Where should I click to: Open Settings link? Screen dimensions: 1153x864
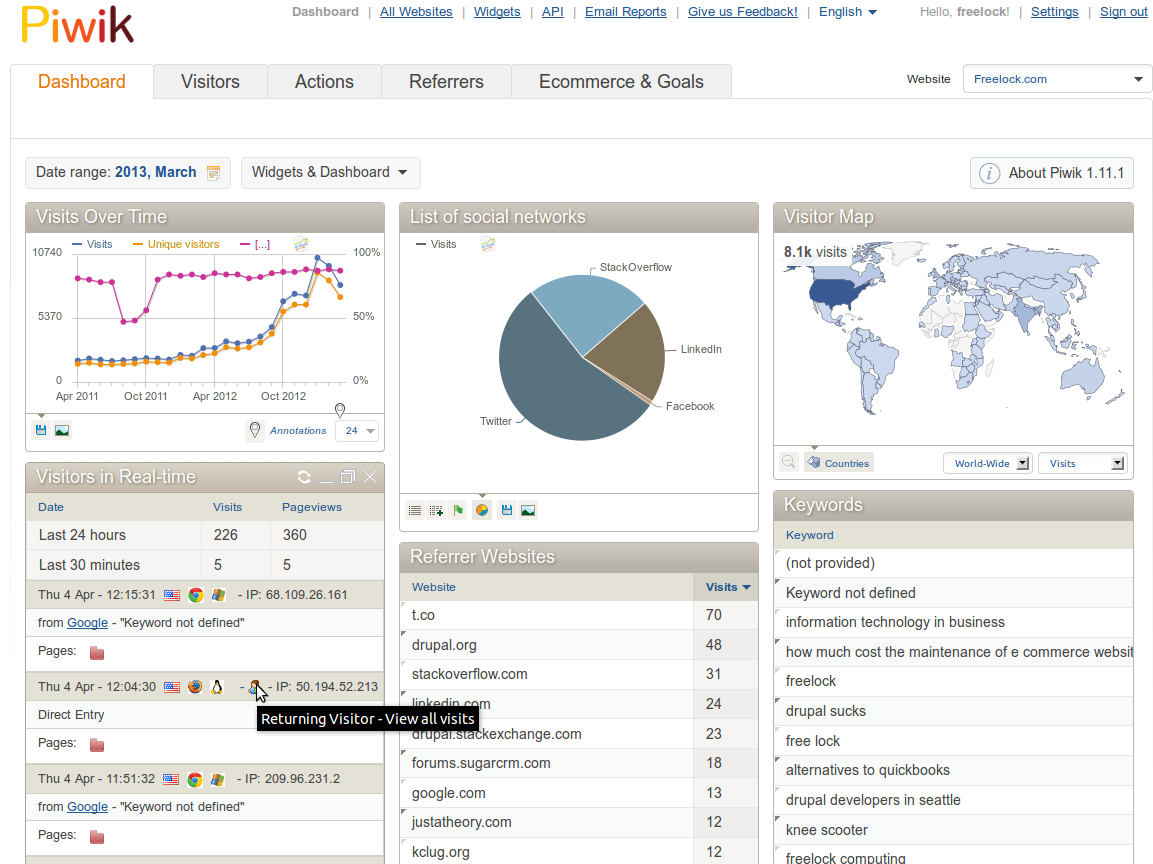[x=1054, y=12]
